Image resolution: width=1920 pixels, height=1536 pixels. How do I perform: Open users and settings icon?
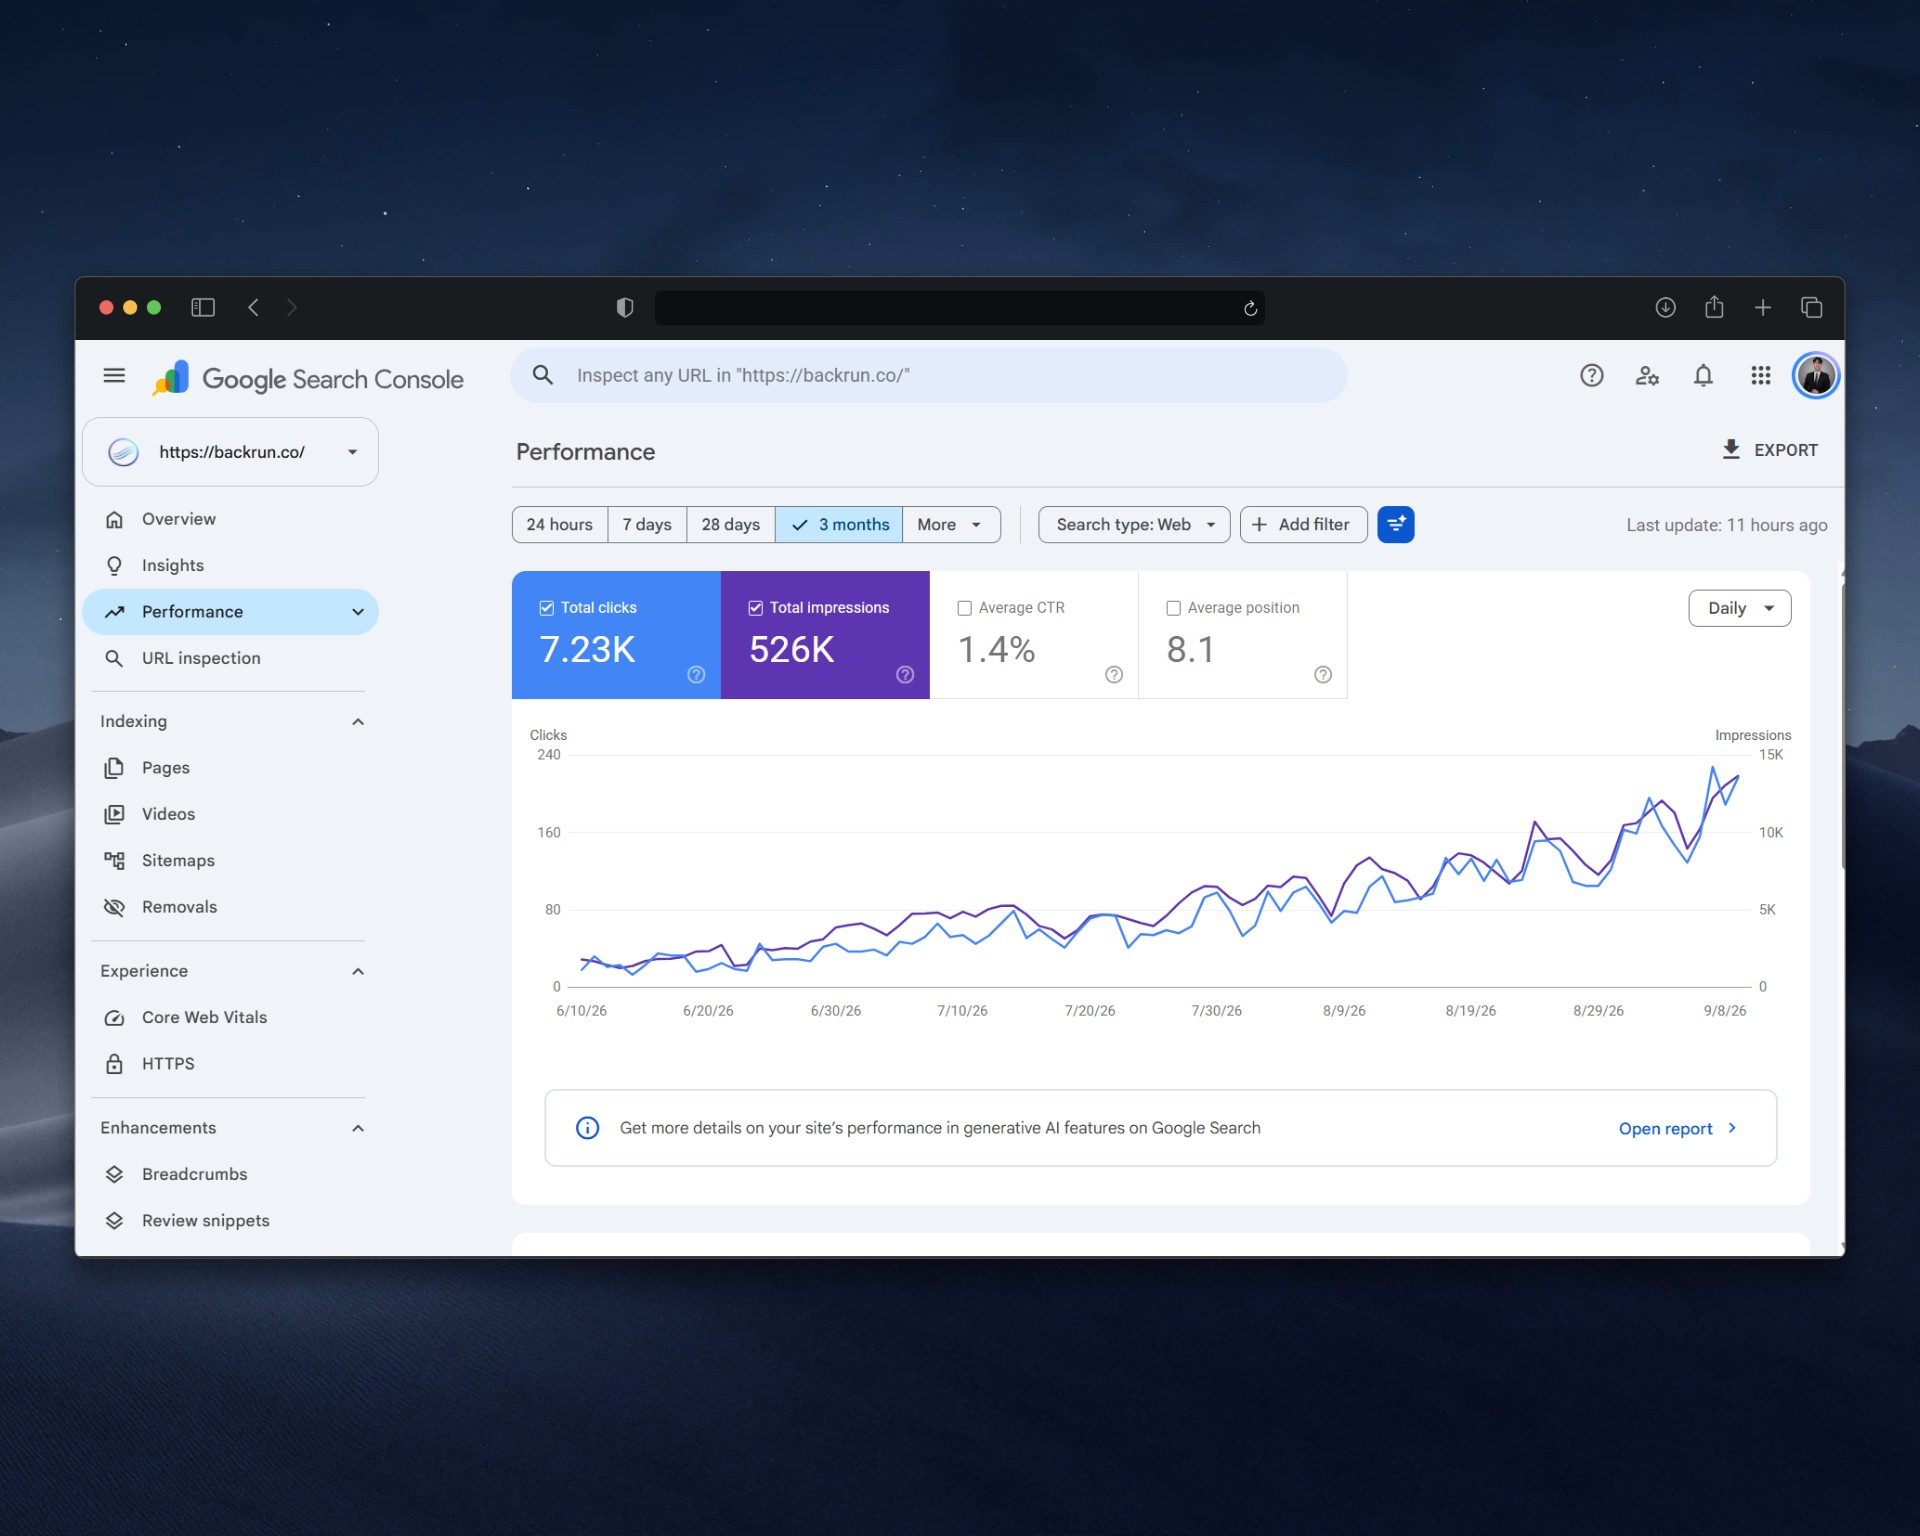pyautogui.click(x=1647, y=375)
